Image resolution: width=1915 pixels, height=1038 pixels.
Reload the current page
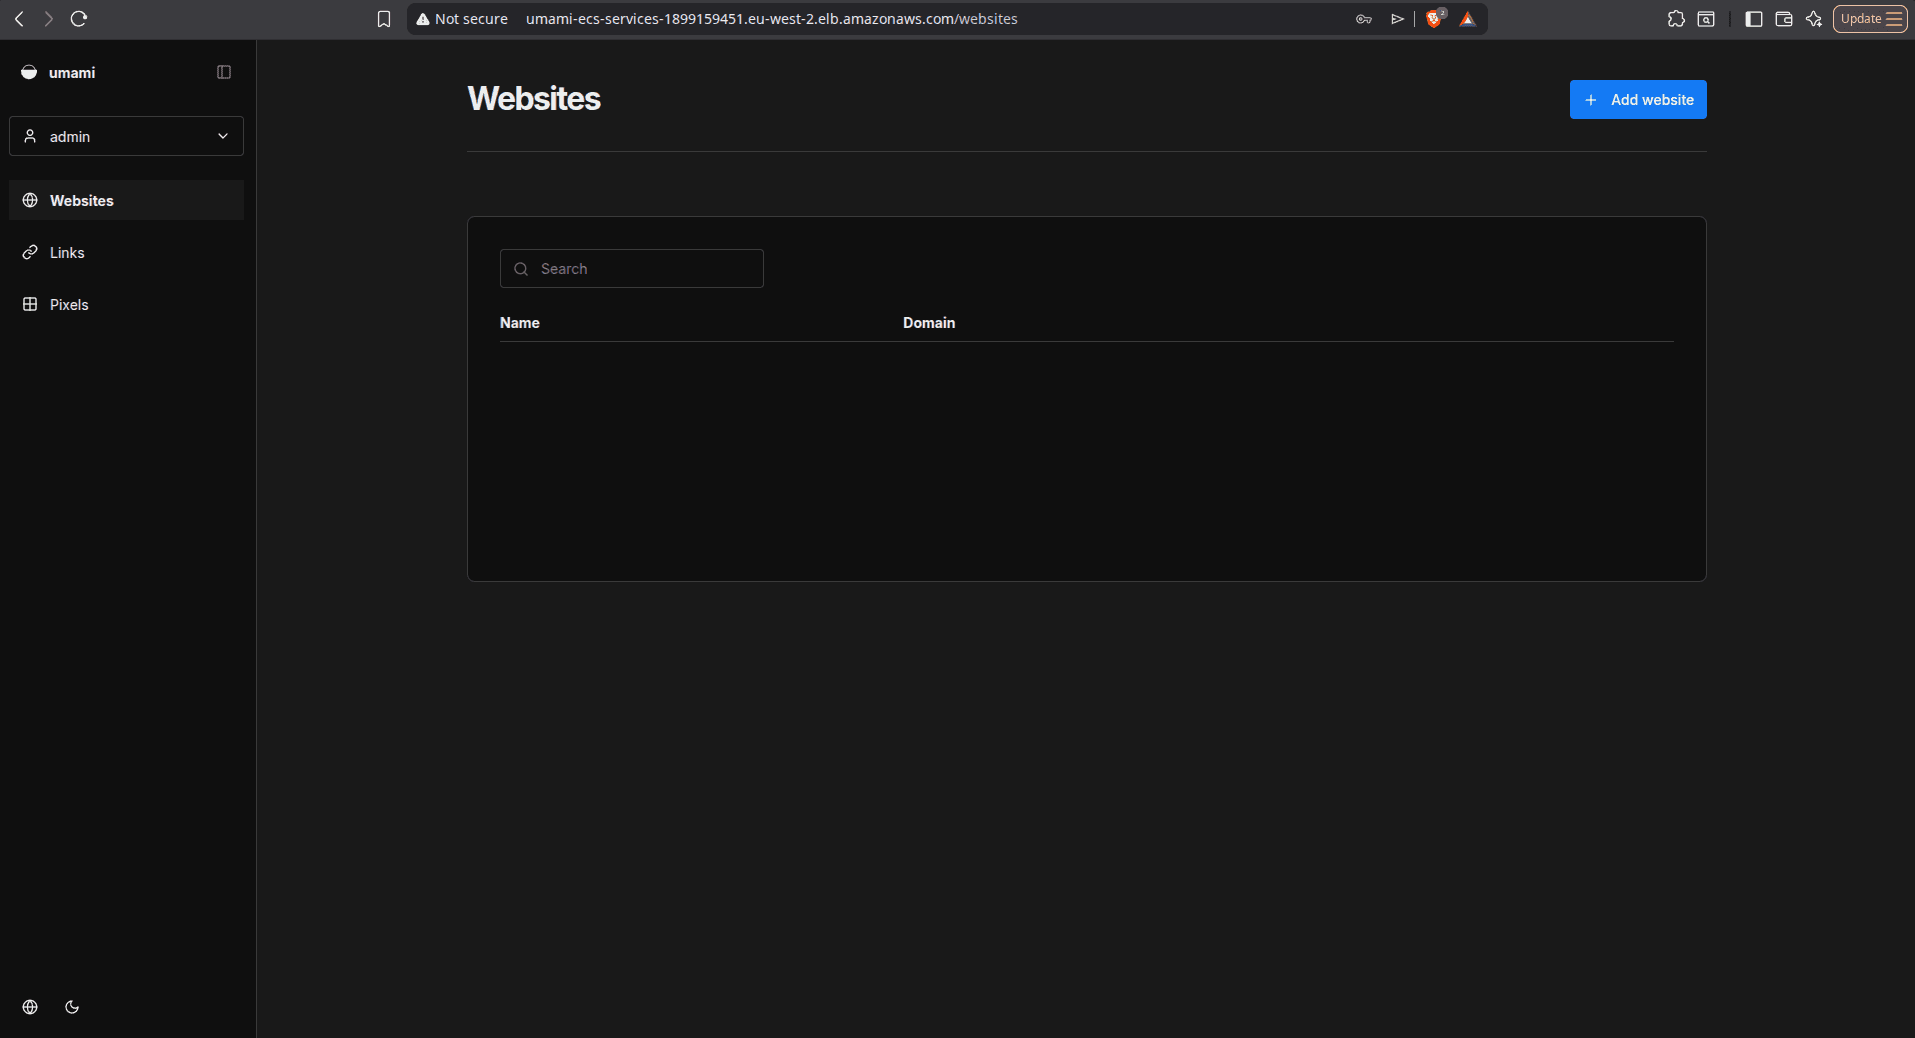[79, 18]
